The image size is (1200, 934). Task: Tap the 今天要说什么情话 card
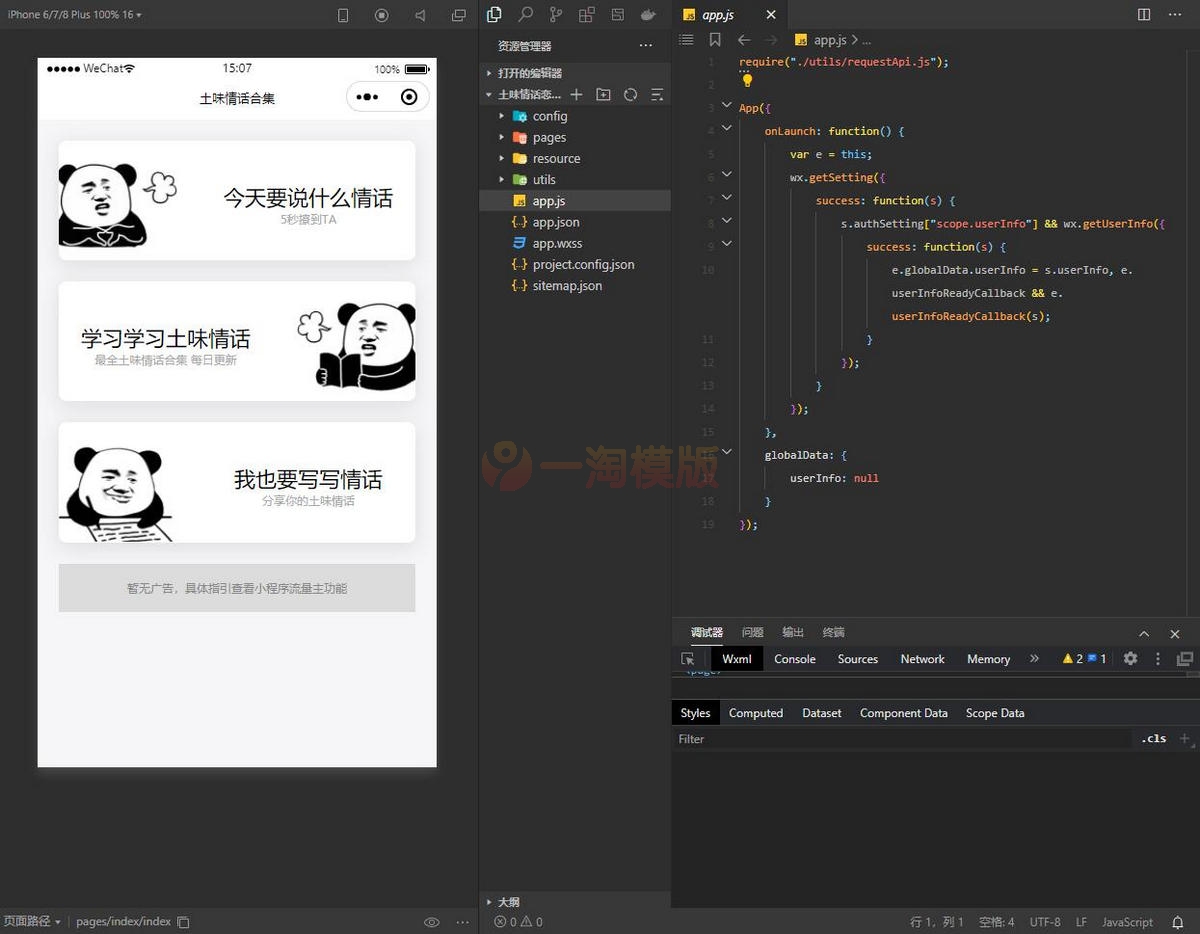[x=237, y=200]
